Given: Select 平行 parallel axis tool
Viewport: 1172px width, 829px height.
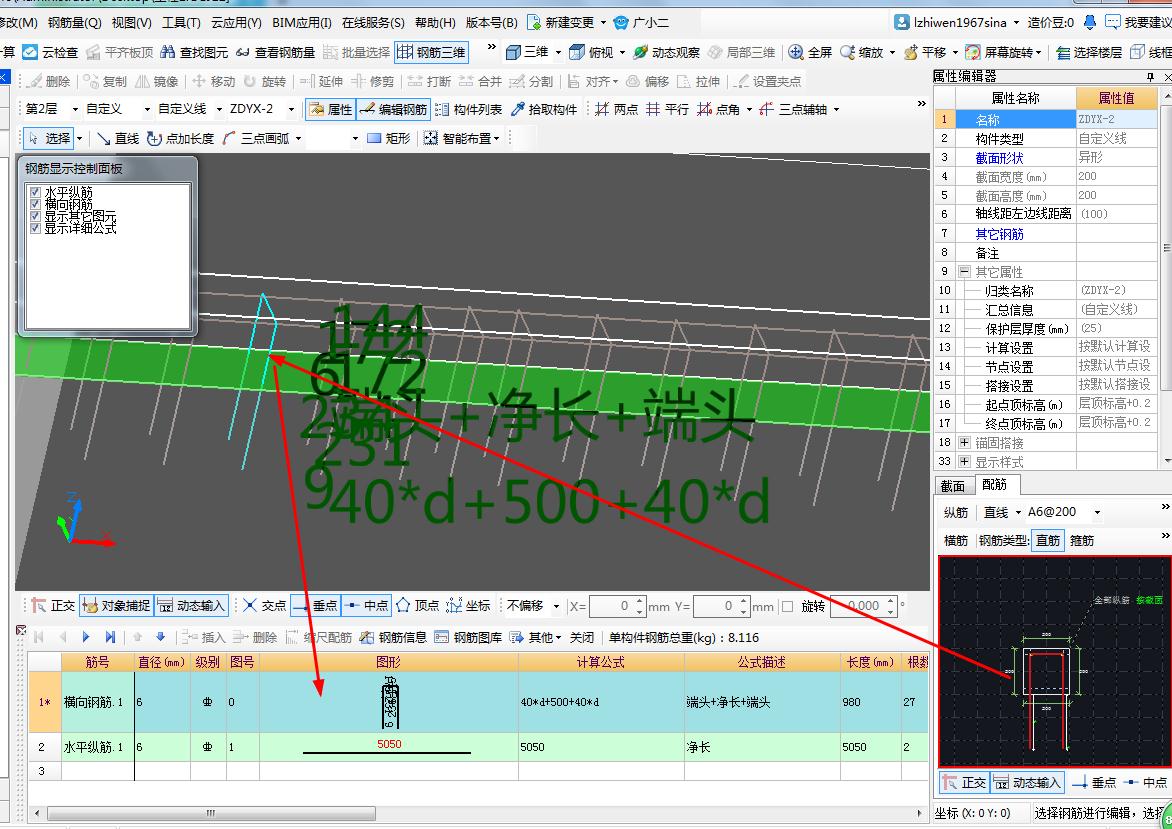Looking at the screenshot, I should pyautogui.click(x=667, y=109).
